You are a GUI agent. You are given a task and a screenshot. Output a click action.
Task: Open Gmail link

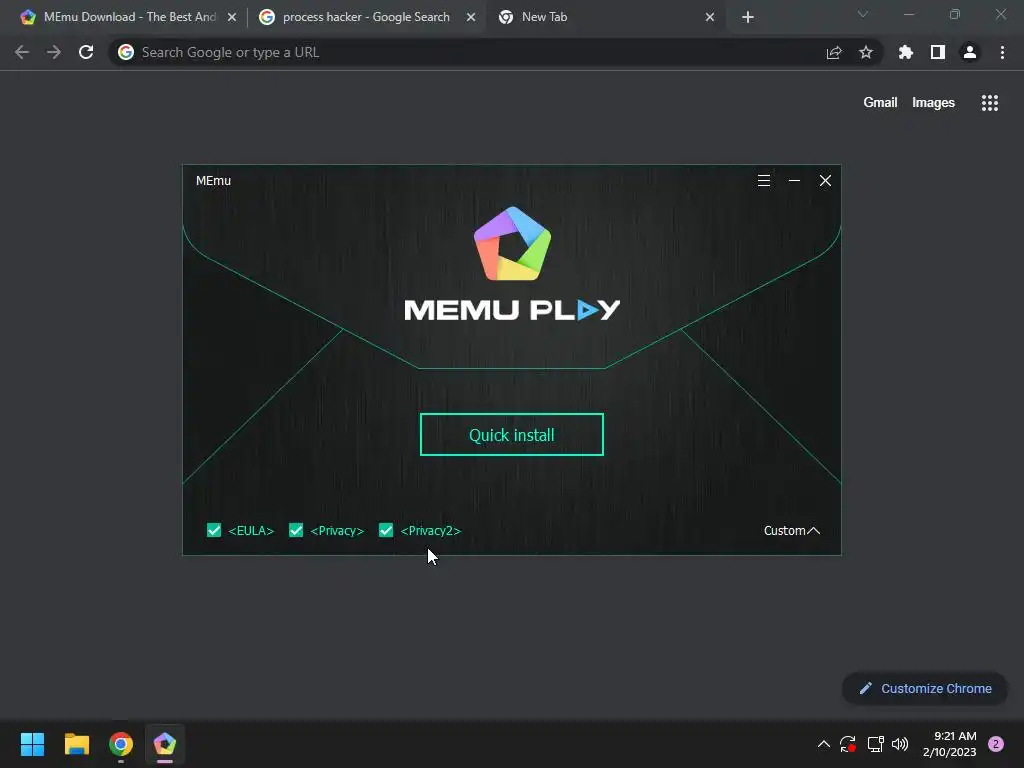(x=880, y=103)
